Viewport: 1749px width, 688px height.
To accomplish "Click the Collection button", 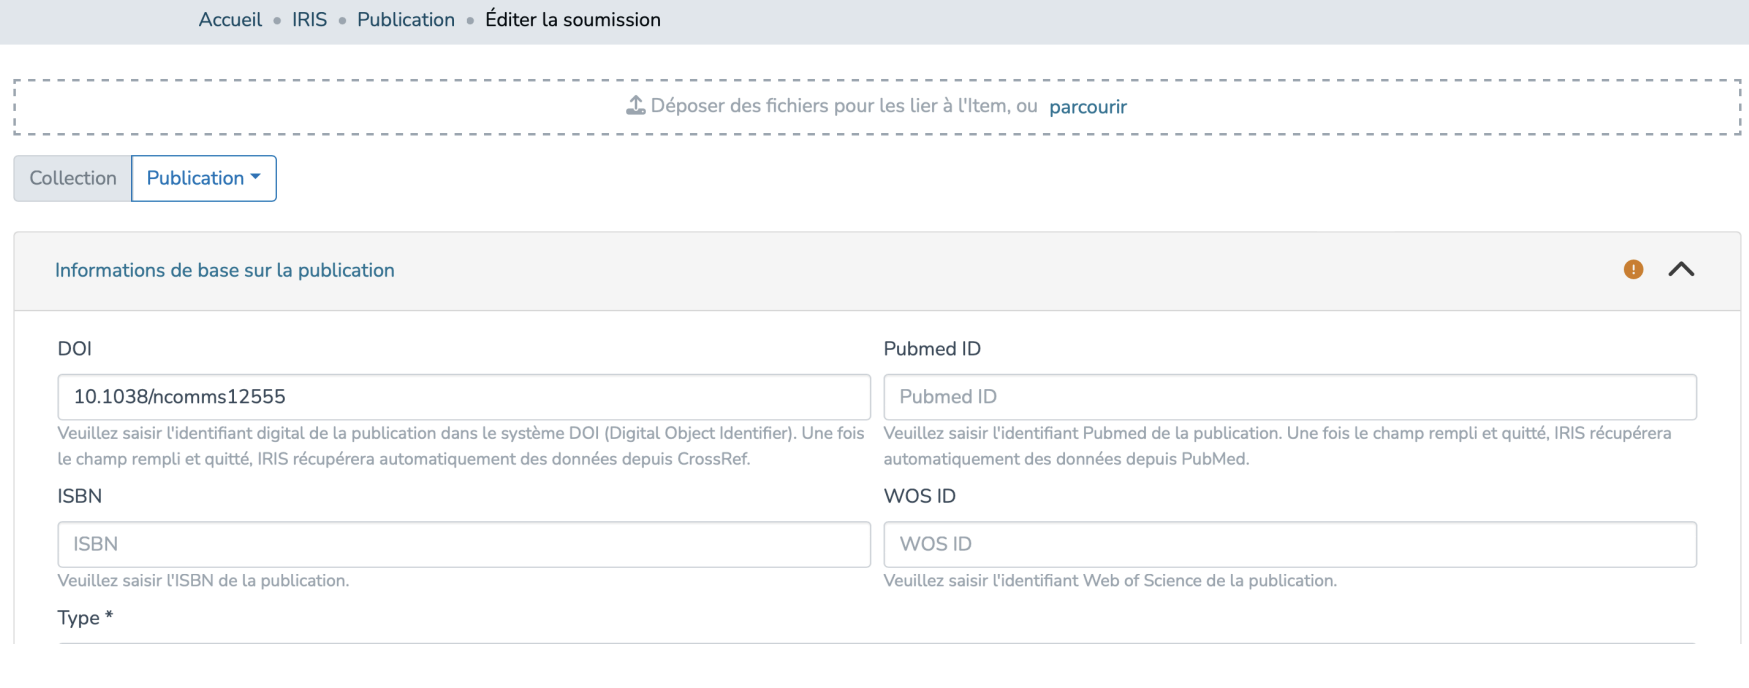I will 73,178.
